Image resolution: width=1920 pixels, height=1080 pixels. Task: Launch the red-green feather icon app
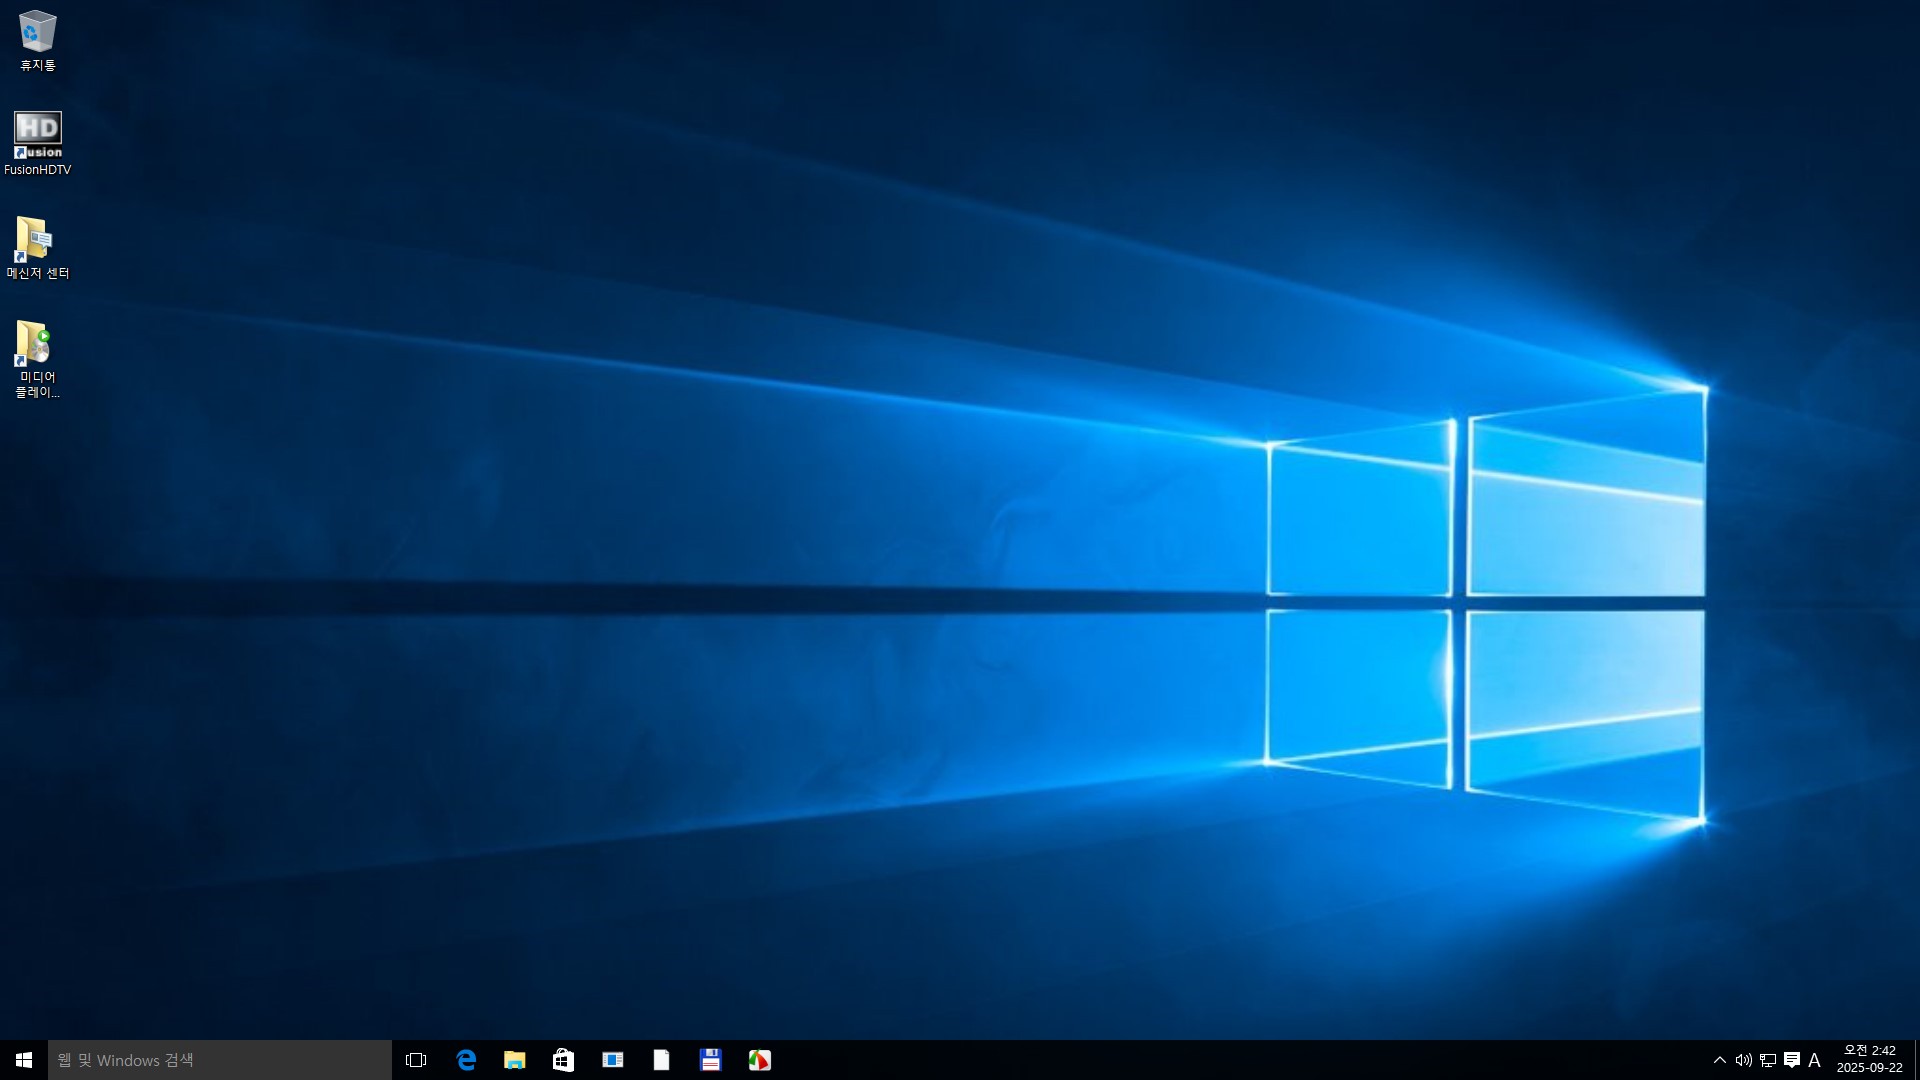point(759,1060)
